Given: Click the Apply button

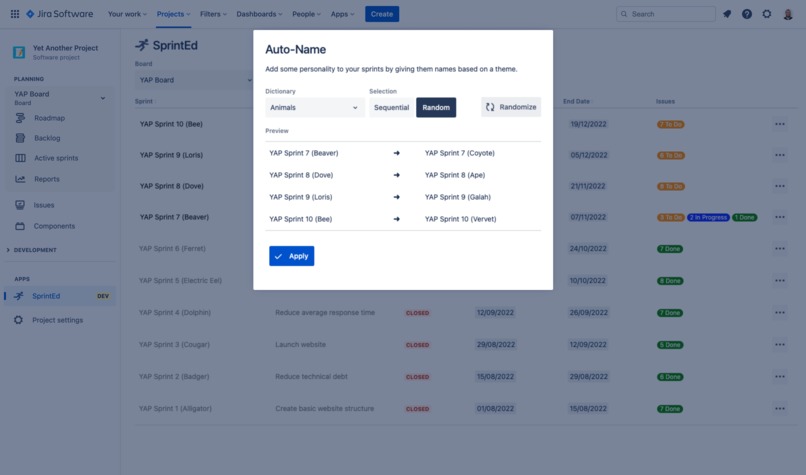Looking at the screenshot, I should pyautogui.click(x=291, y=256).
